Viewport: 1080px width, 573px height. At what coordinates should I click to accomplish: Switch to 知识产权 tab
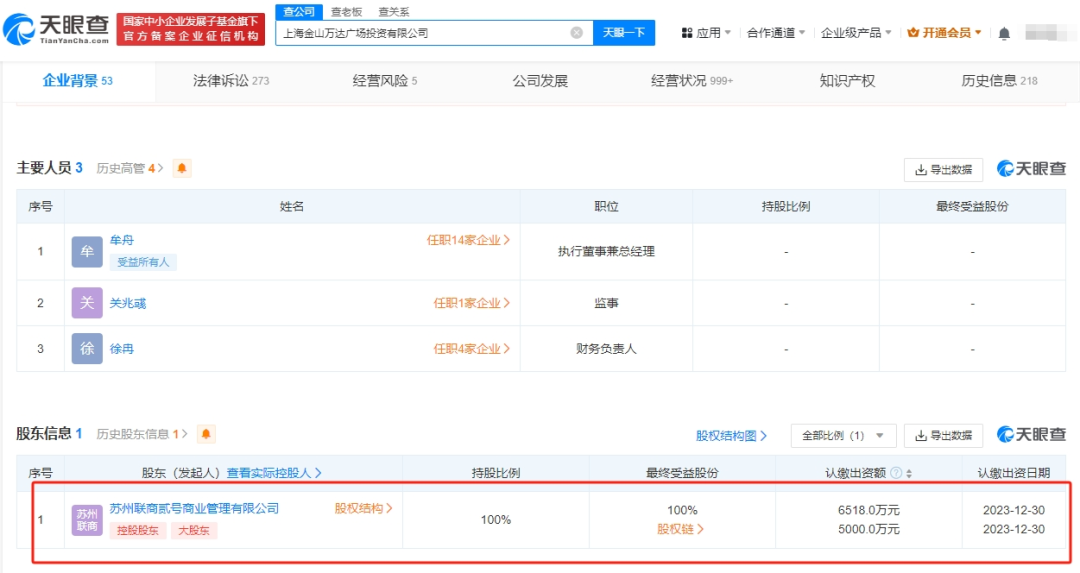tap(847, 81)
